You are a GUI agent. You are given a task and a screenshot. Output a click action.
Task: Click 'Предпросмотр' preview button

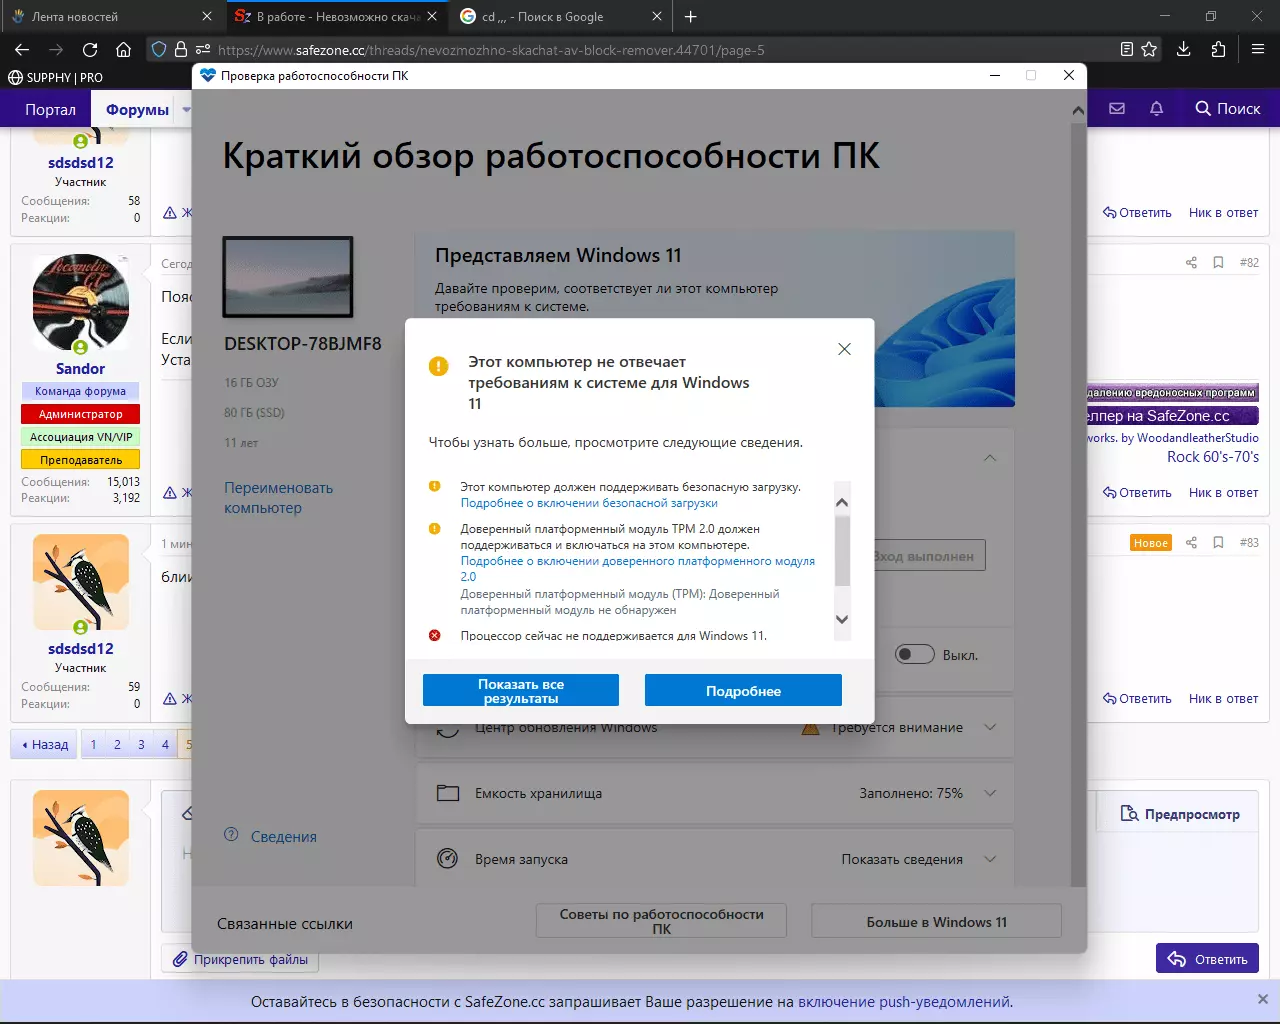pos(1180,814)
